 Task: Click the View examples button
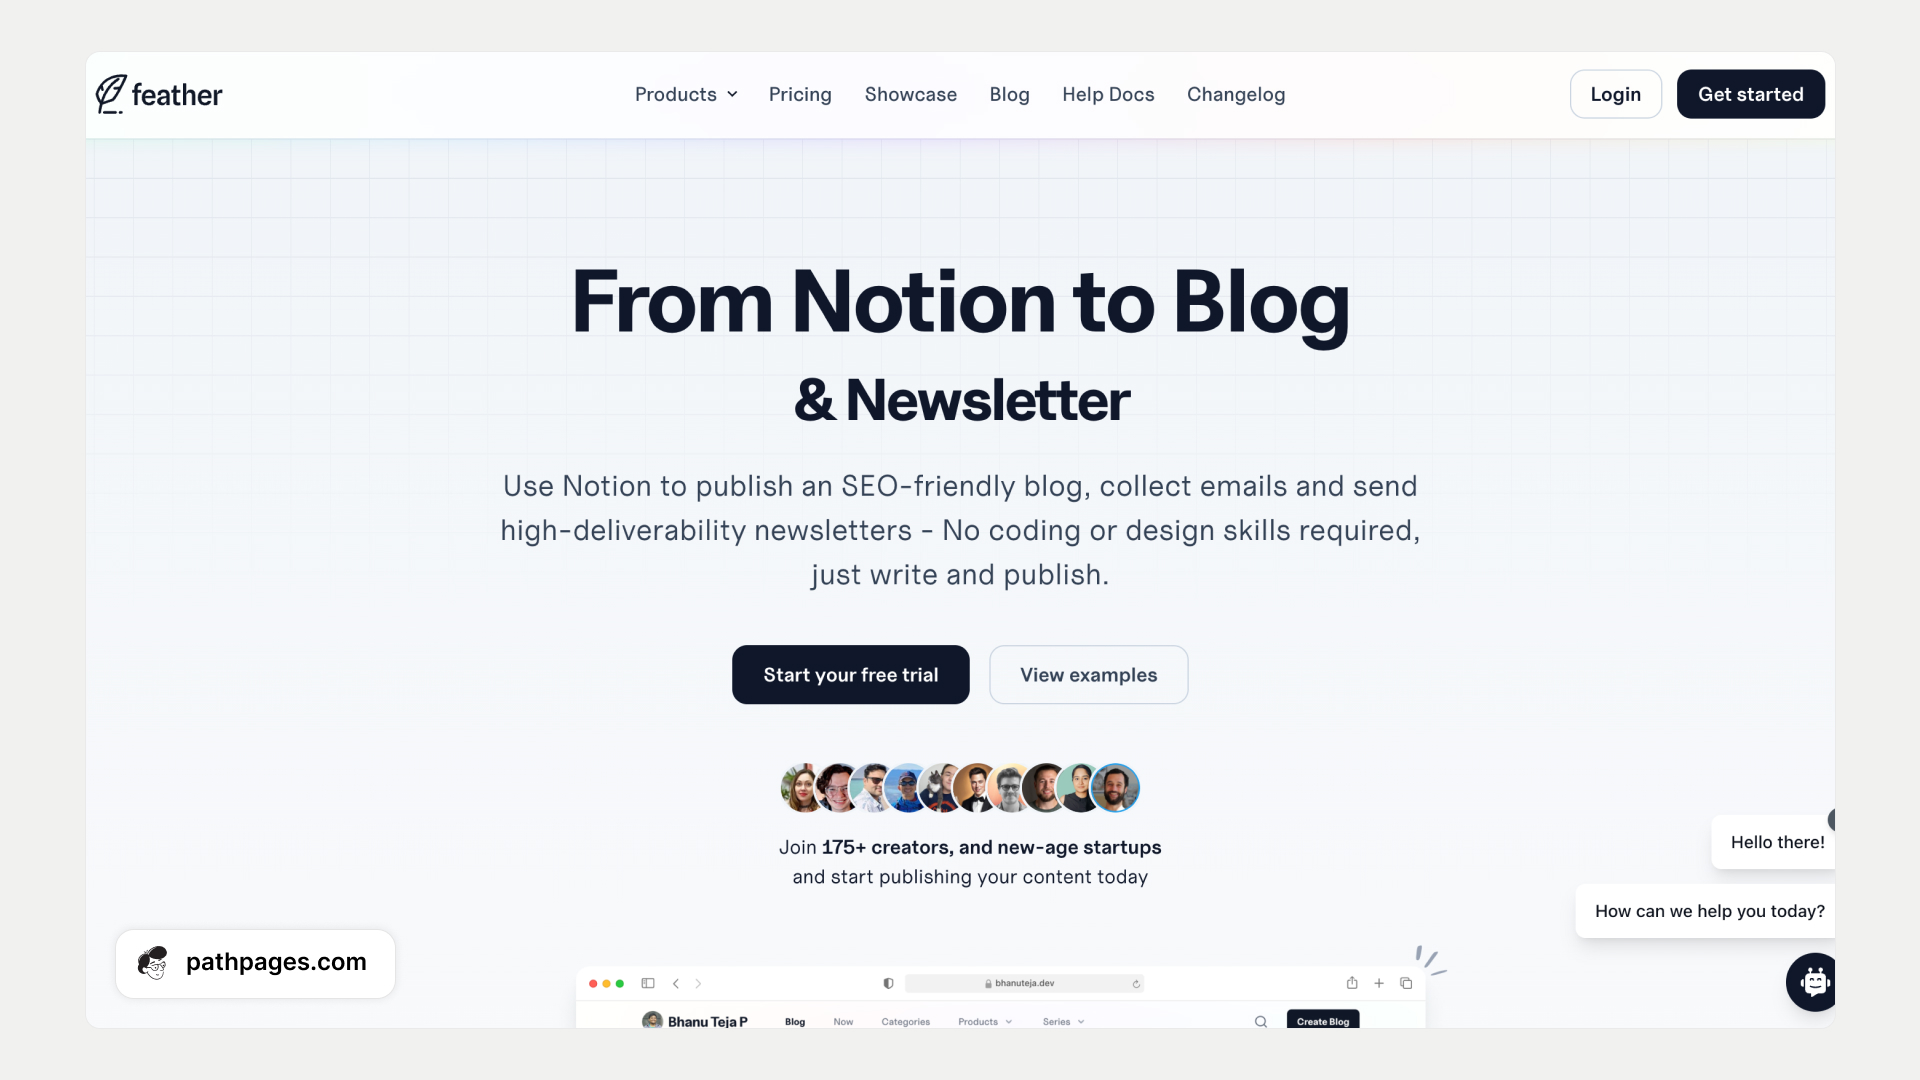(x=1089, y=674)
